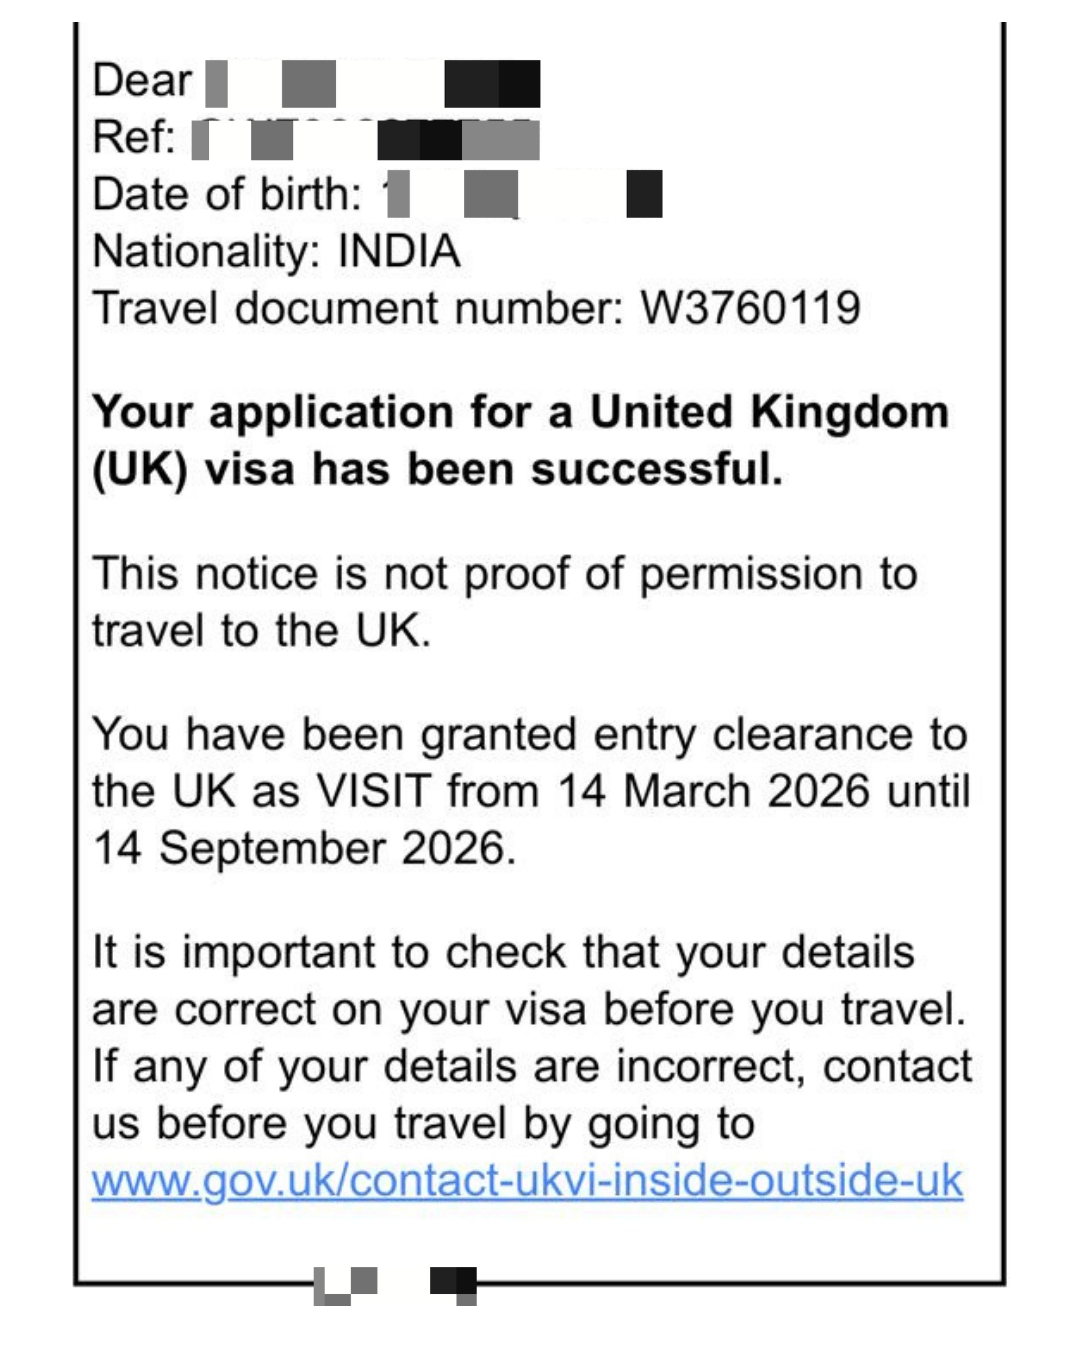Image resolution: width=1080 pixels, height=1350 pixels.
Task: Click the Nationality: INDIA line
Action: pyautogui.click(x=276, y=251)
